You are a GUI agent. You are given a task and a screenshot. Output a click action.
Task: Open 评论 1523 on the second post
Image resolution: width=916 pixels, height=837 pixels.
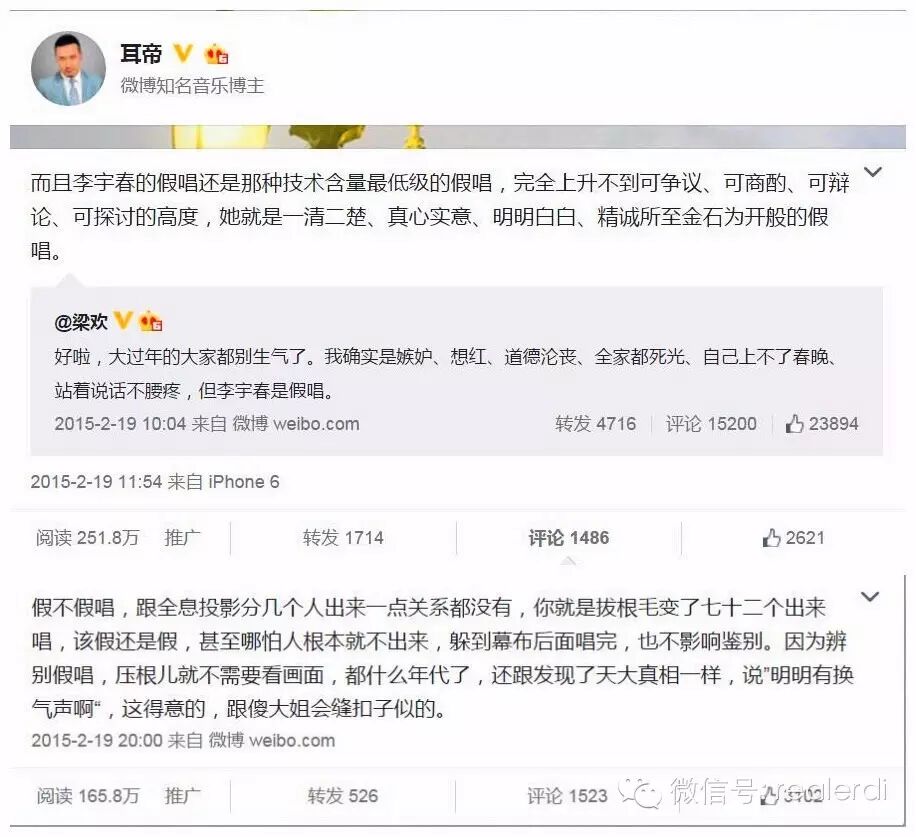click(567, 796)
